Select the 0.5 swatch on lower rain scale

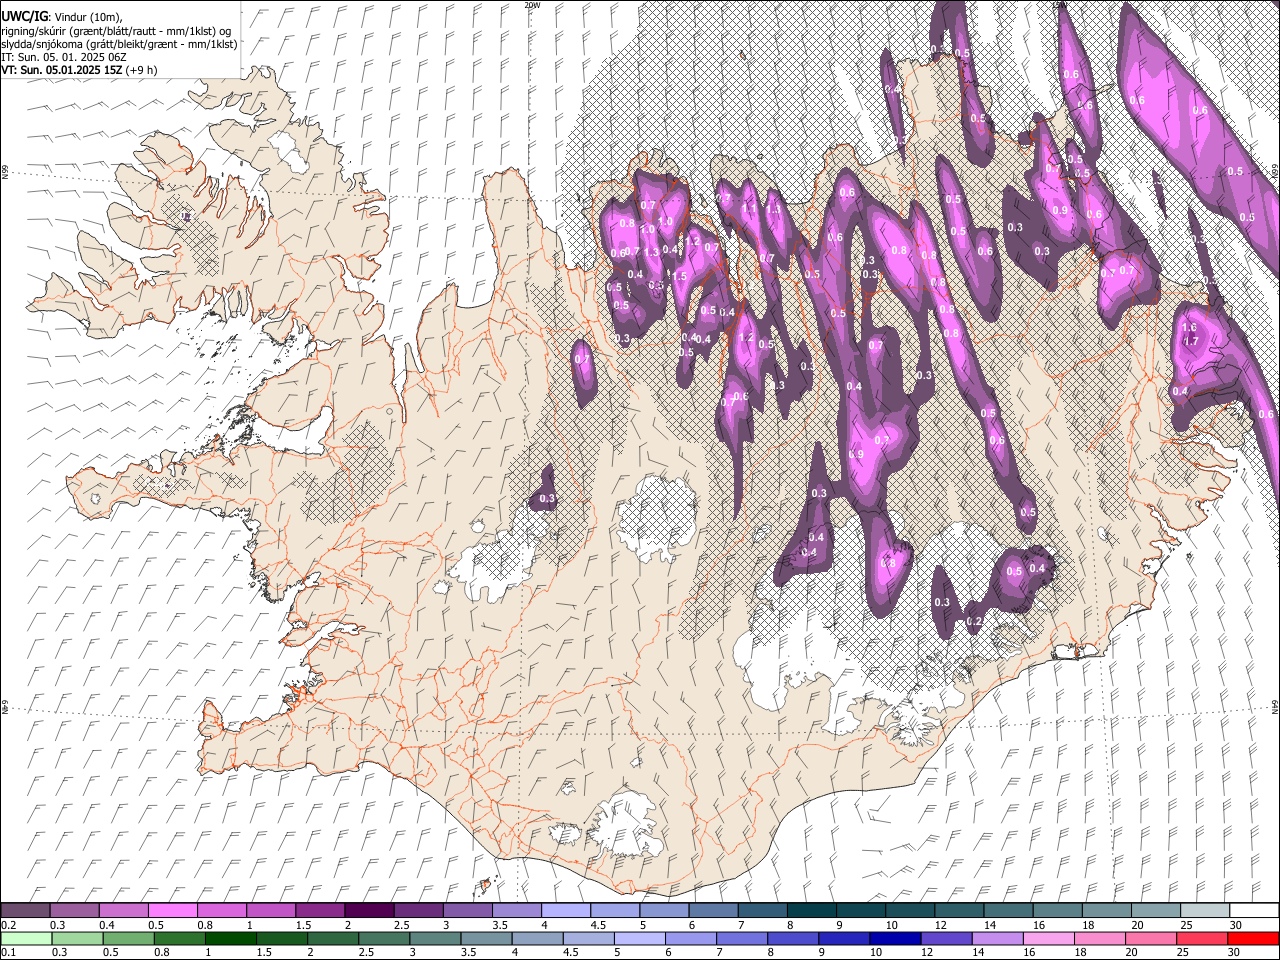point(128,938)
